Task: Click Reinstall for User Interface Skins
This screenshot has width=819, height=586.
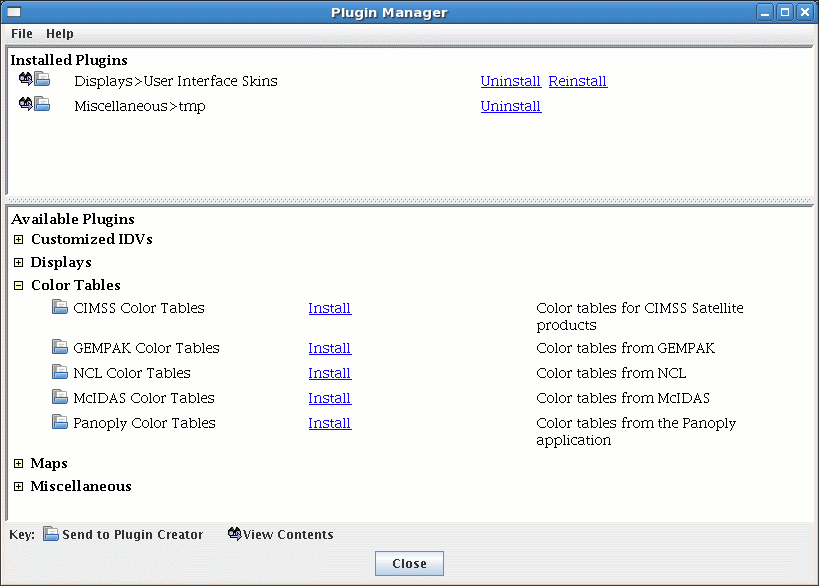Action: [577, 81]
